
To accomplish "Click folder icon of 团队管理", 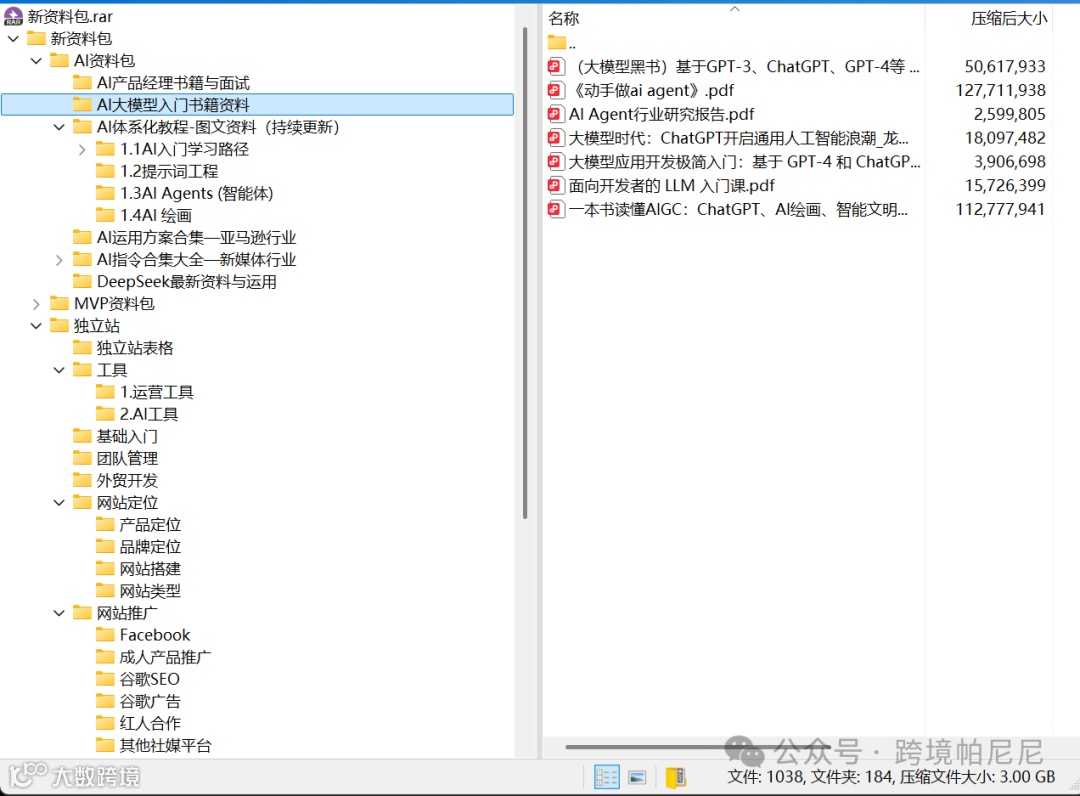I will pyautogui.click(x=83, y=458).
